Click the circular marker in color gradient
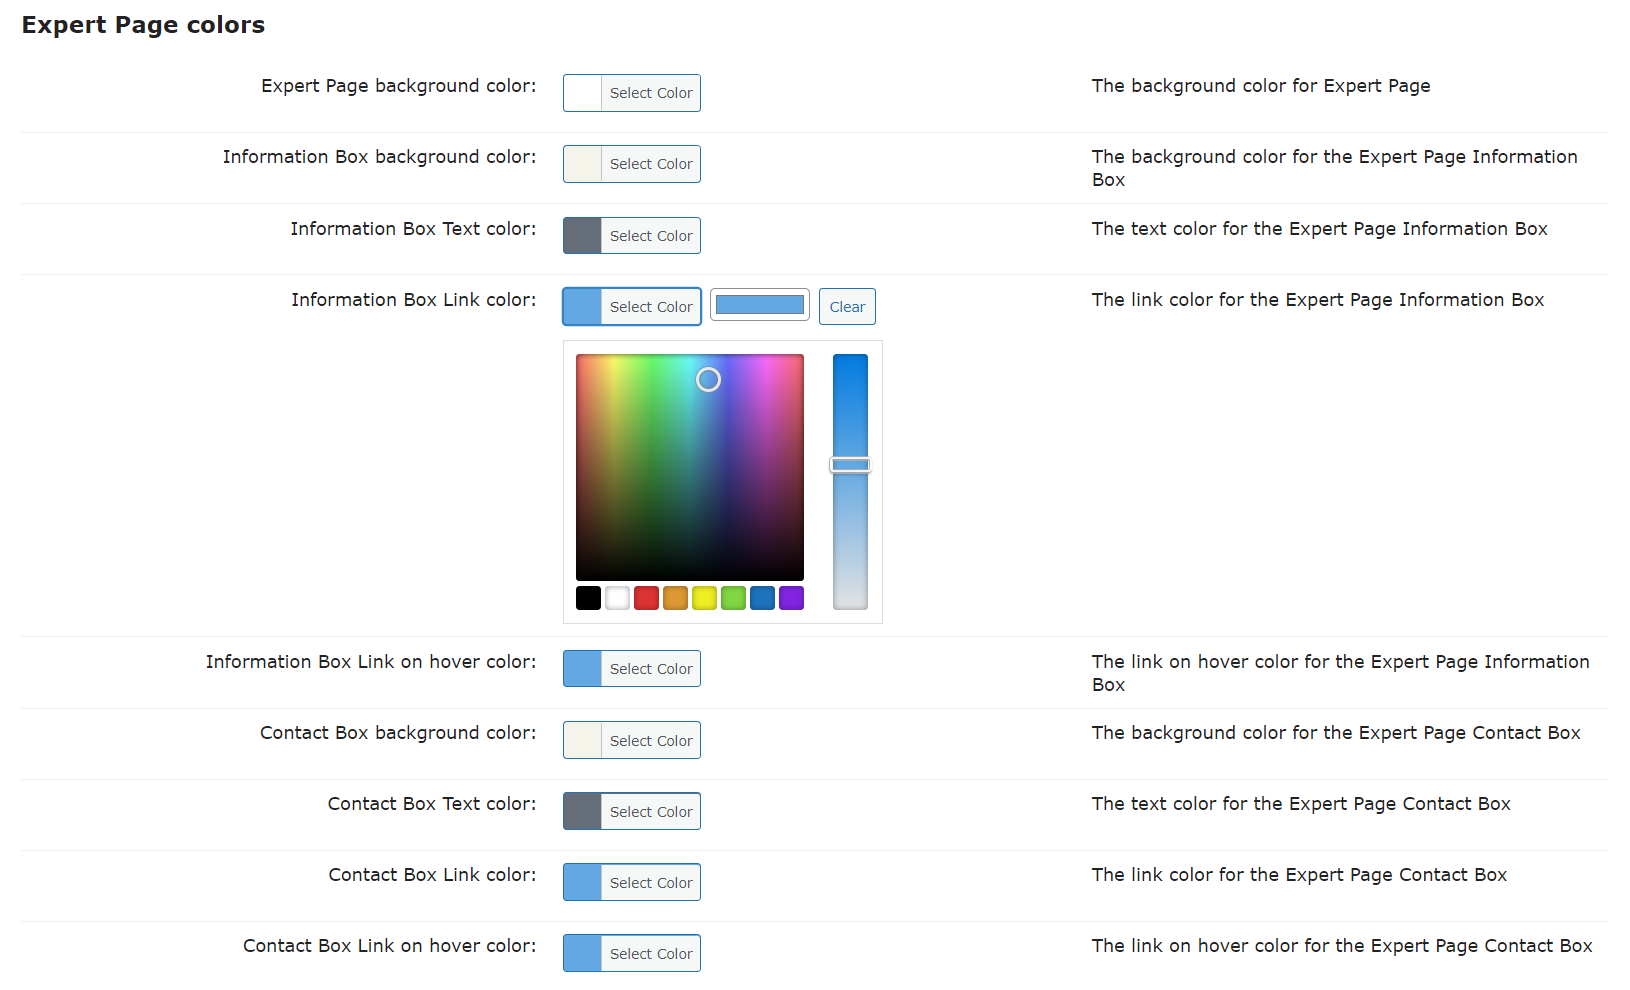Screen dimensions: 1630x990 (708, 380)
